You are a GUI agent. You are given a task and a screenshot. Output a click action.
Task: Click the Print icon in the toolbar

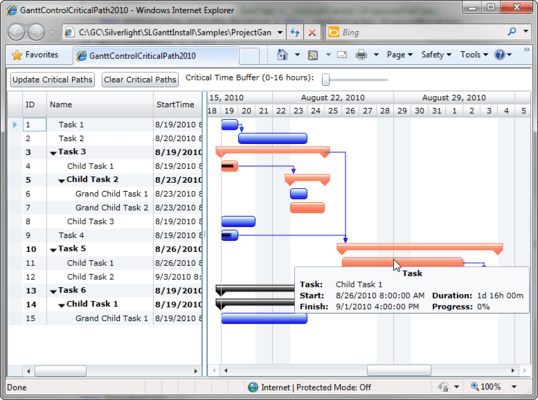tap(361, 55)
